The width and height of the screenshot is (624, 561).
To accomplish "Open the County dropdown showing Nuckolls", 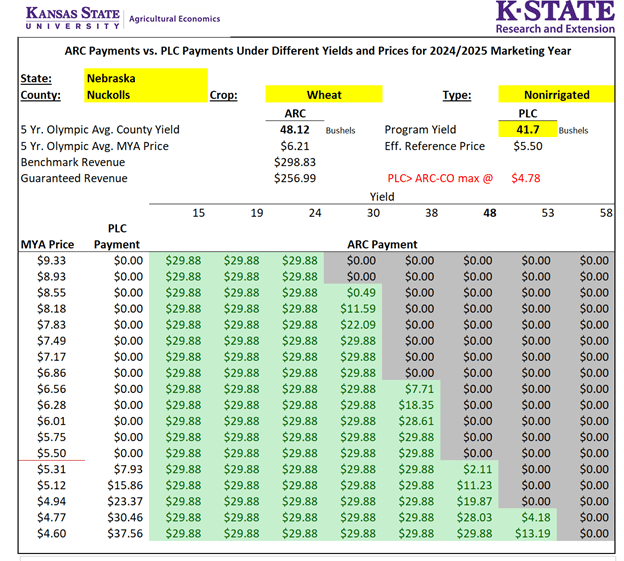I will pos(145,95).
